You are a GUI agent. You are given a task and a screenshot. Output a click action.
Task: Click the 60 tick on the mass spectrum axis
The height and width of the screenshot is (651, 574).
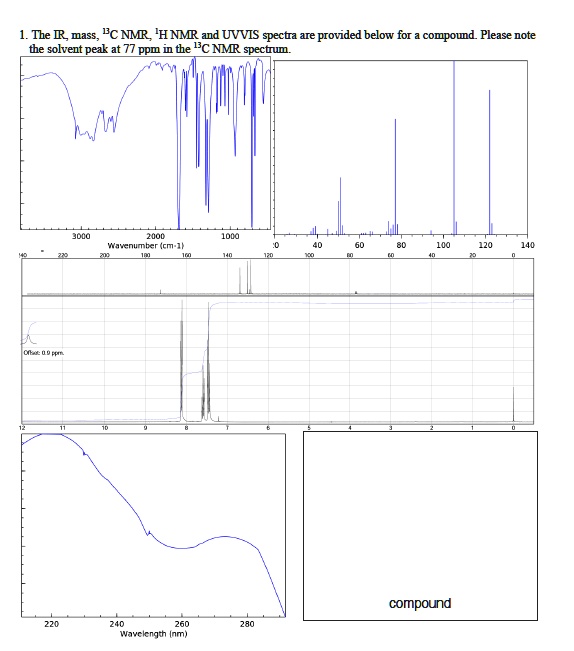click(x=359, y=245)
